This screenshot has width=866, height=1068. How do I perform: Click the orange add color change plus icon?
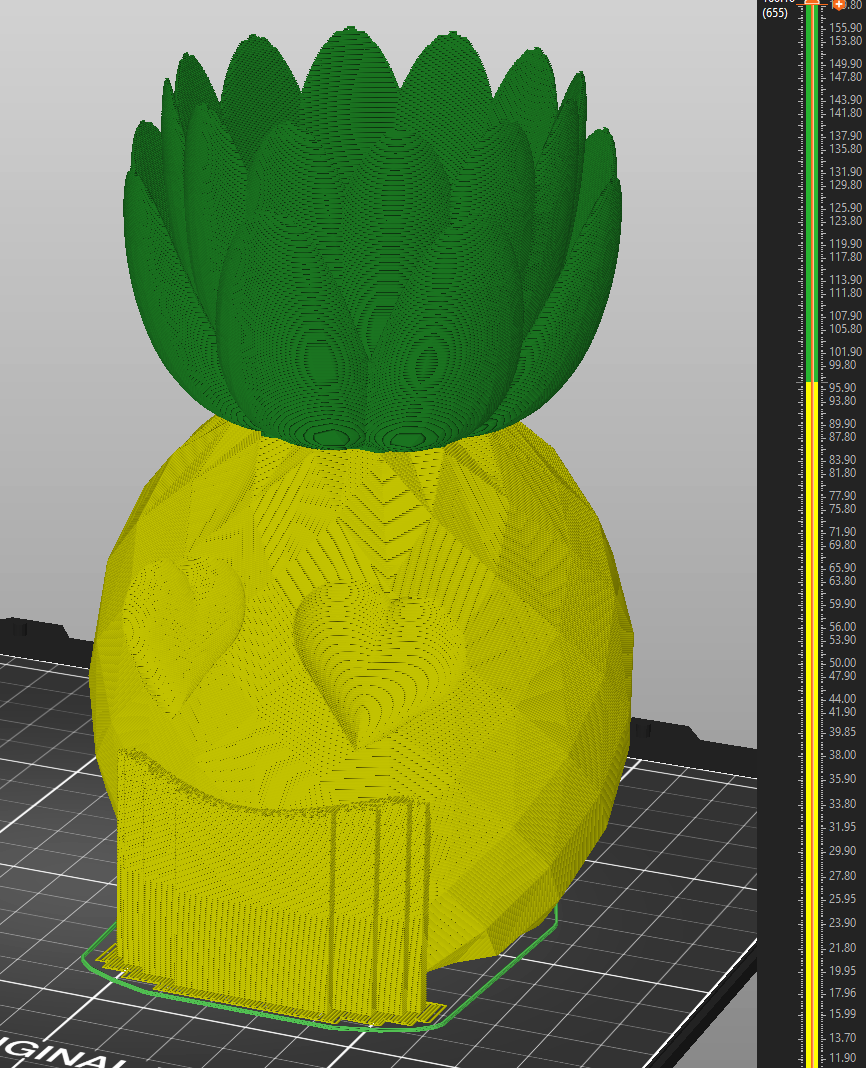[x=839, y=4]
